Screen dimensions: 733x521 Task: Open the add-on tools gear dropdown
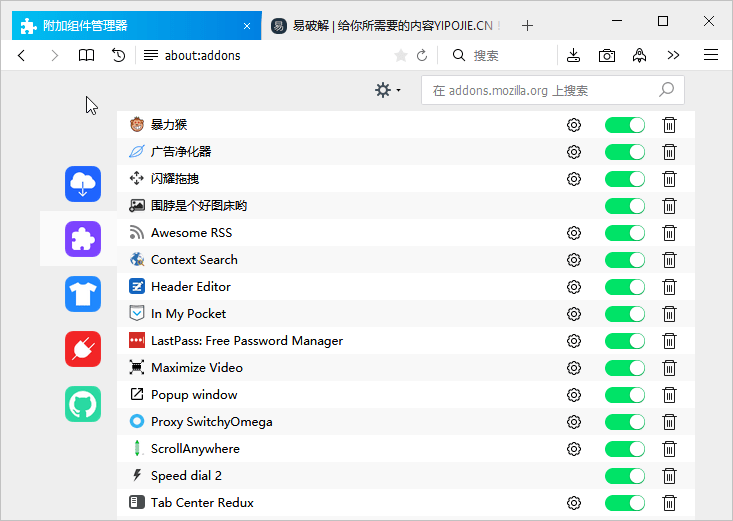click(x=388, y=90)
